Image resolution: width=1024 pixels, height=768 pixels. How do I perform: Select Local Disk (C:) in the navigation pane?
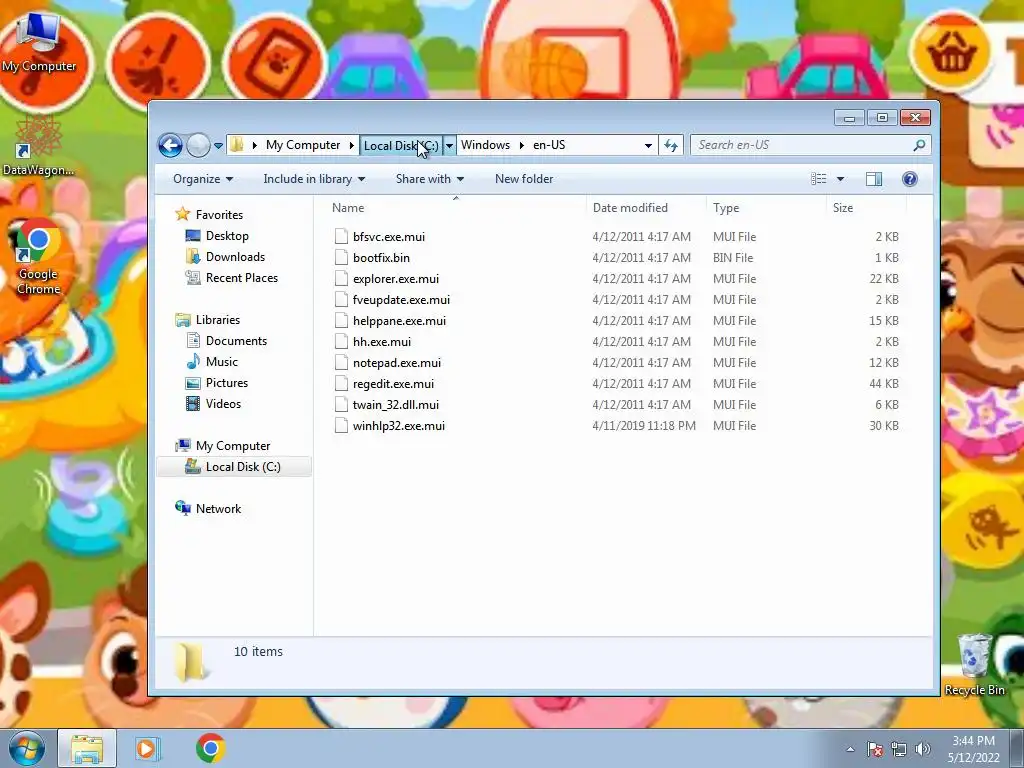pos(234,467)
